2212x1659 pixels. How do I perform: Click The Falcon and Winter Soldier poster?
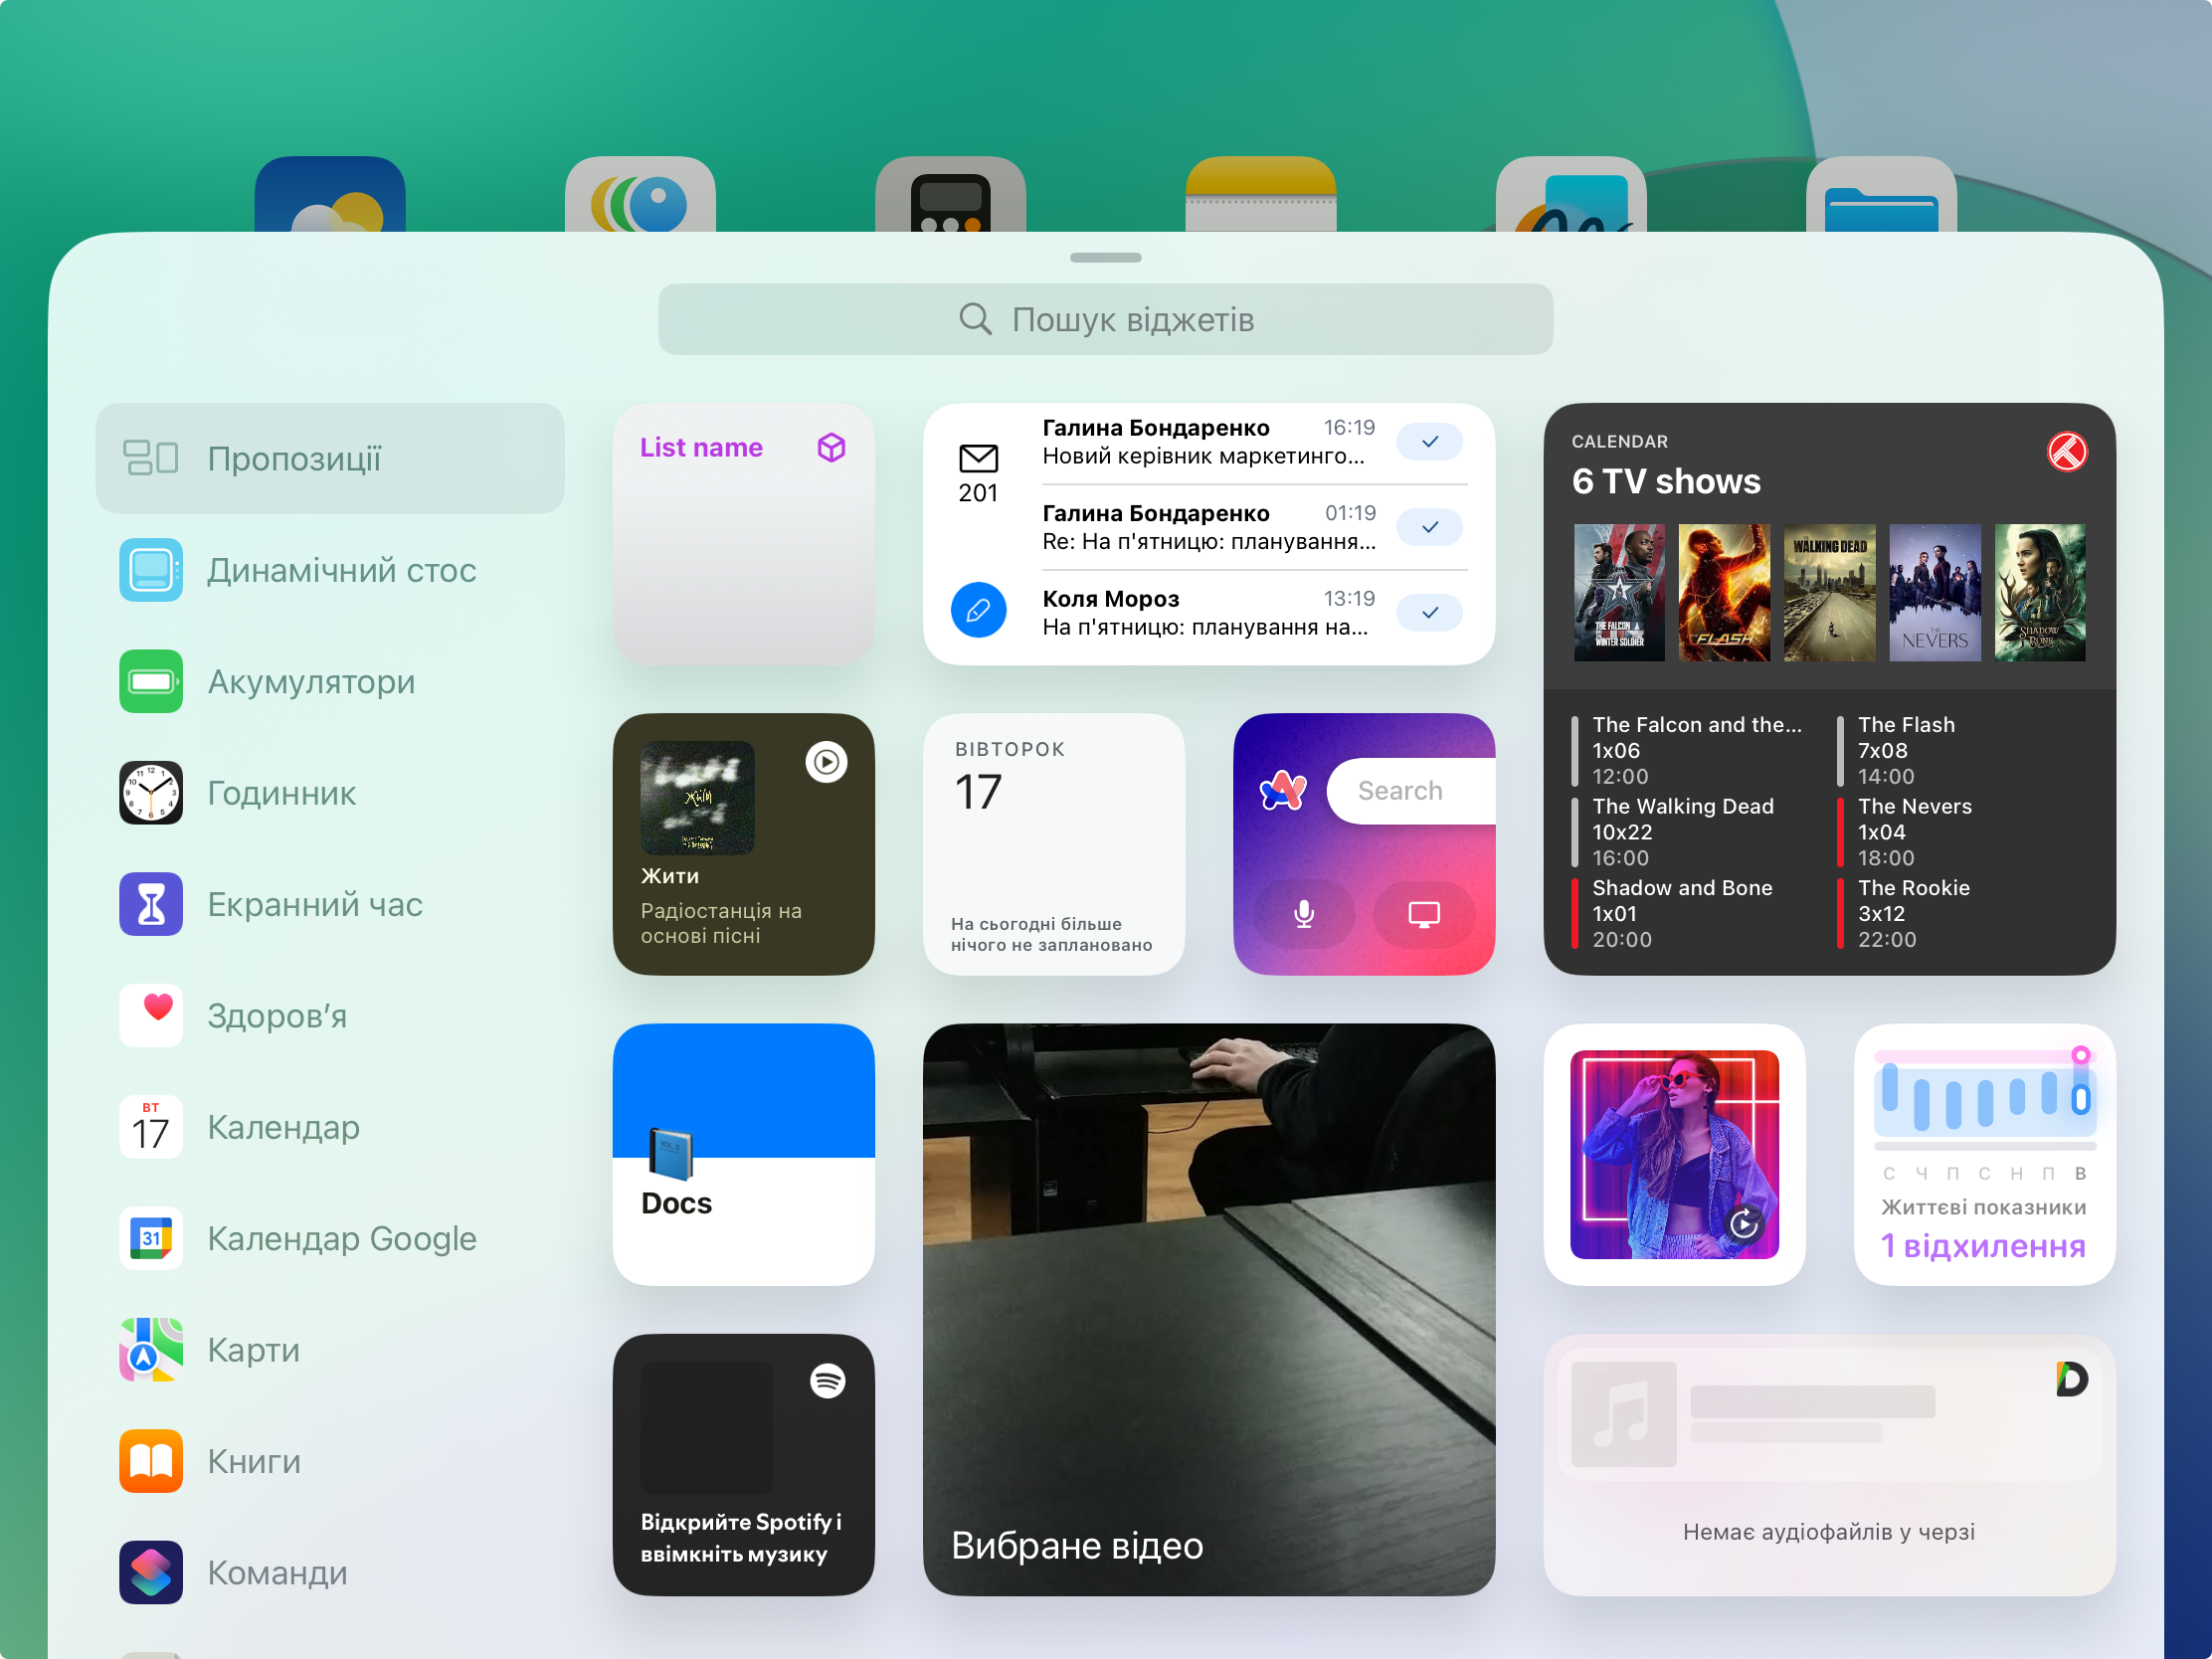point(1619,592)
